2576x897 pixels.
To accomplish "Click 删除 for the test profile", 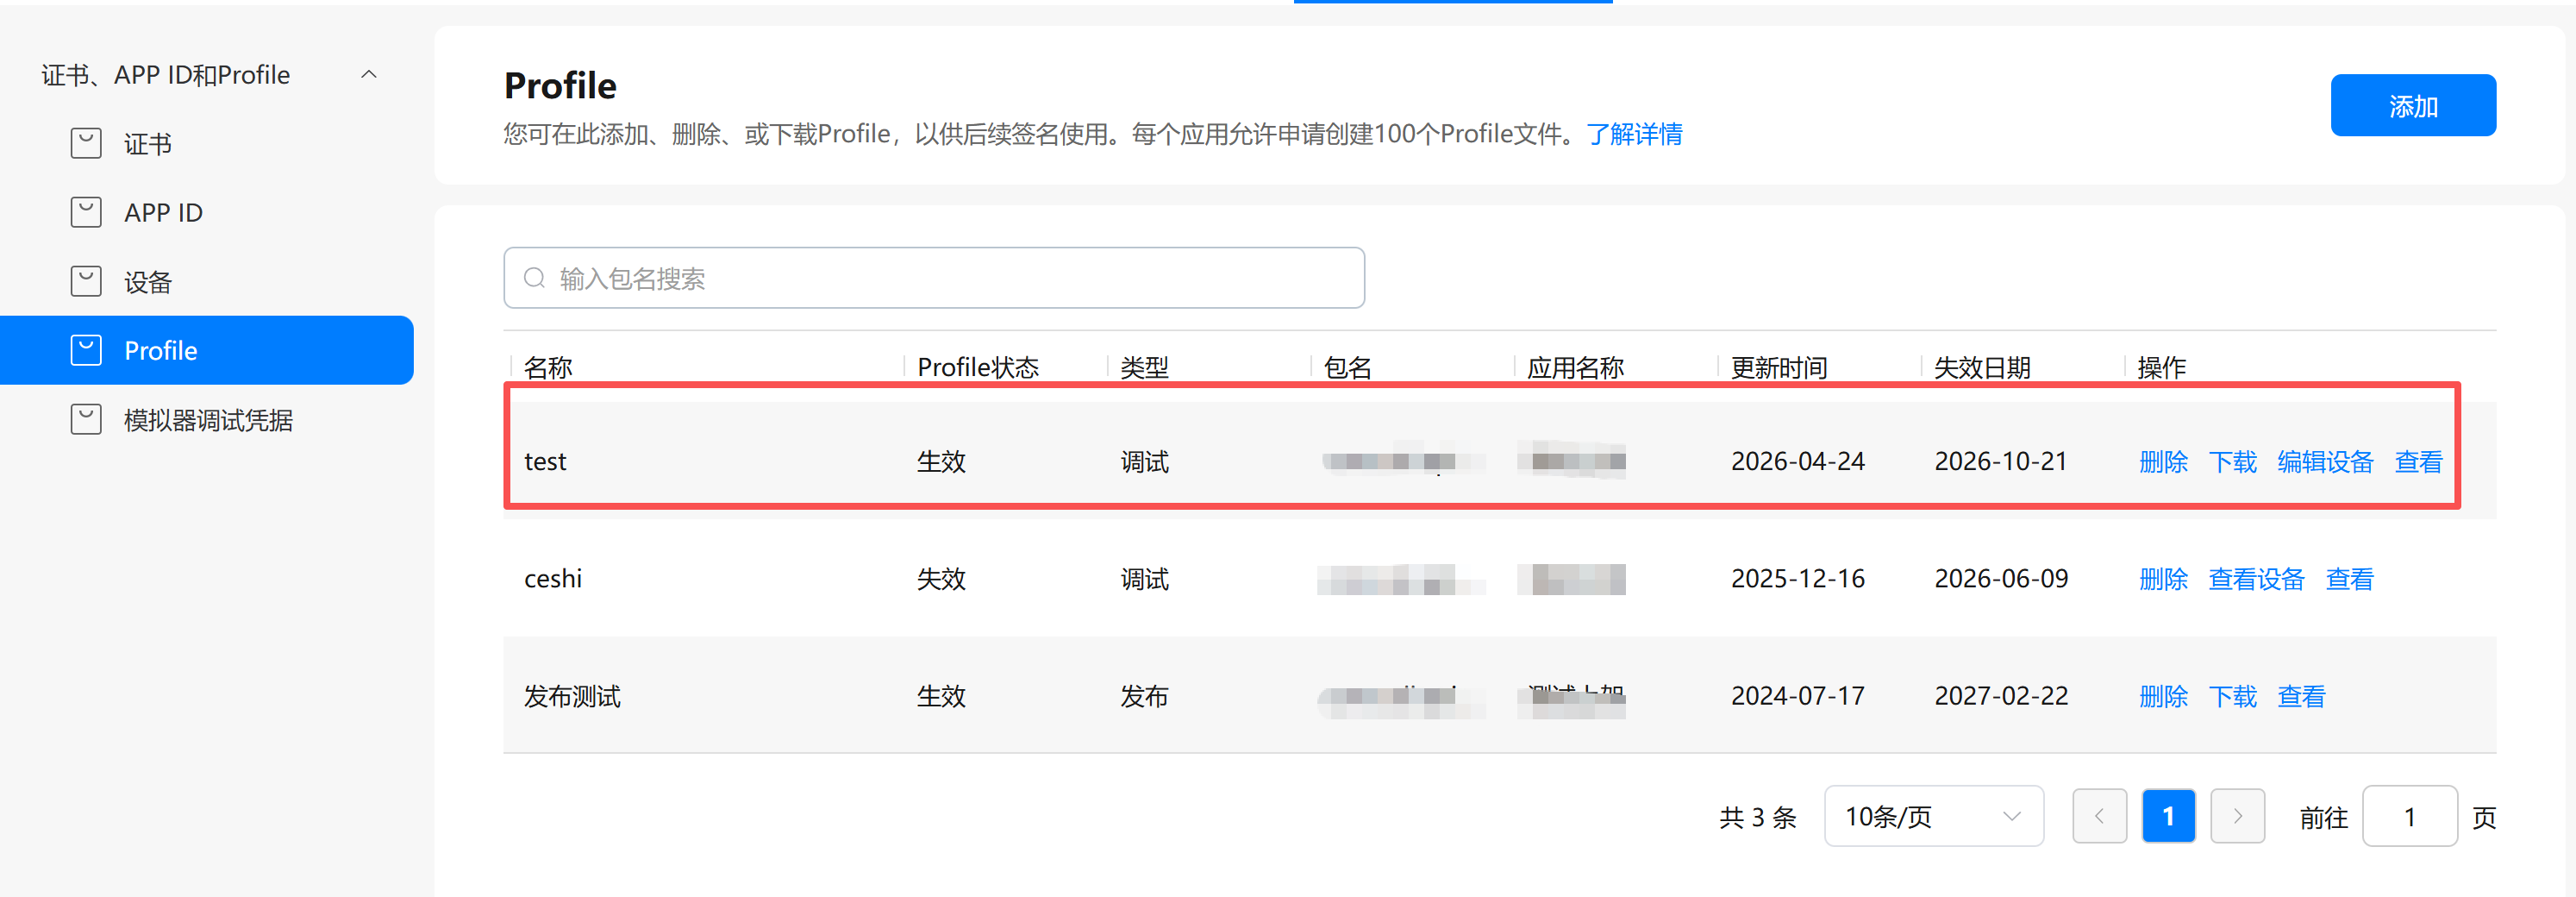I will tap(2163, 461).
